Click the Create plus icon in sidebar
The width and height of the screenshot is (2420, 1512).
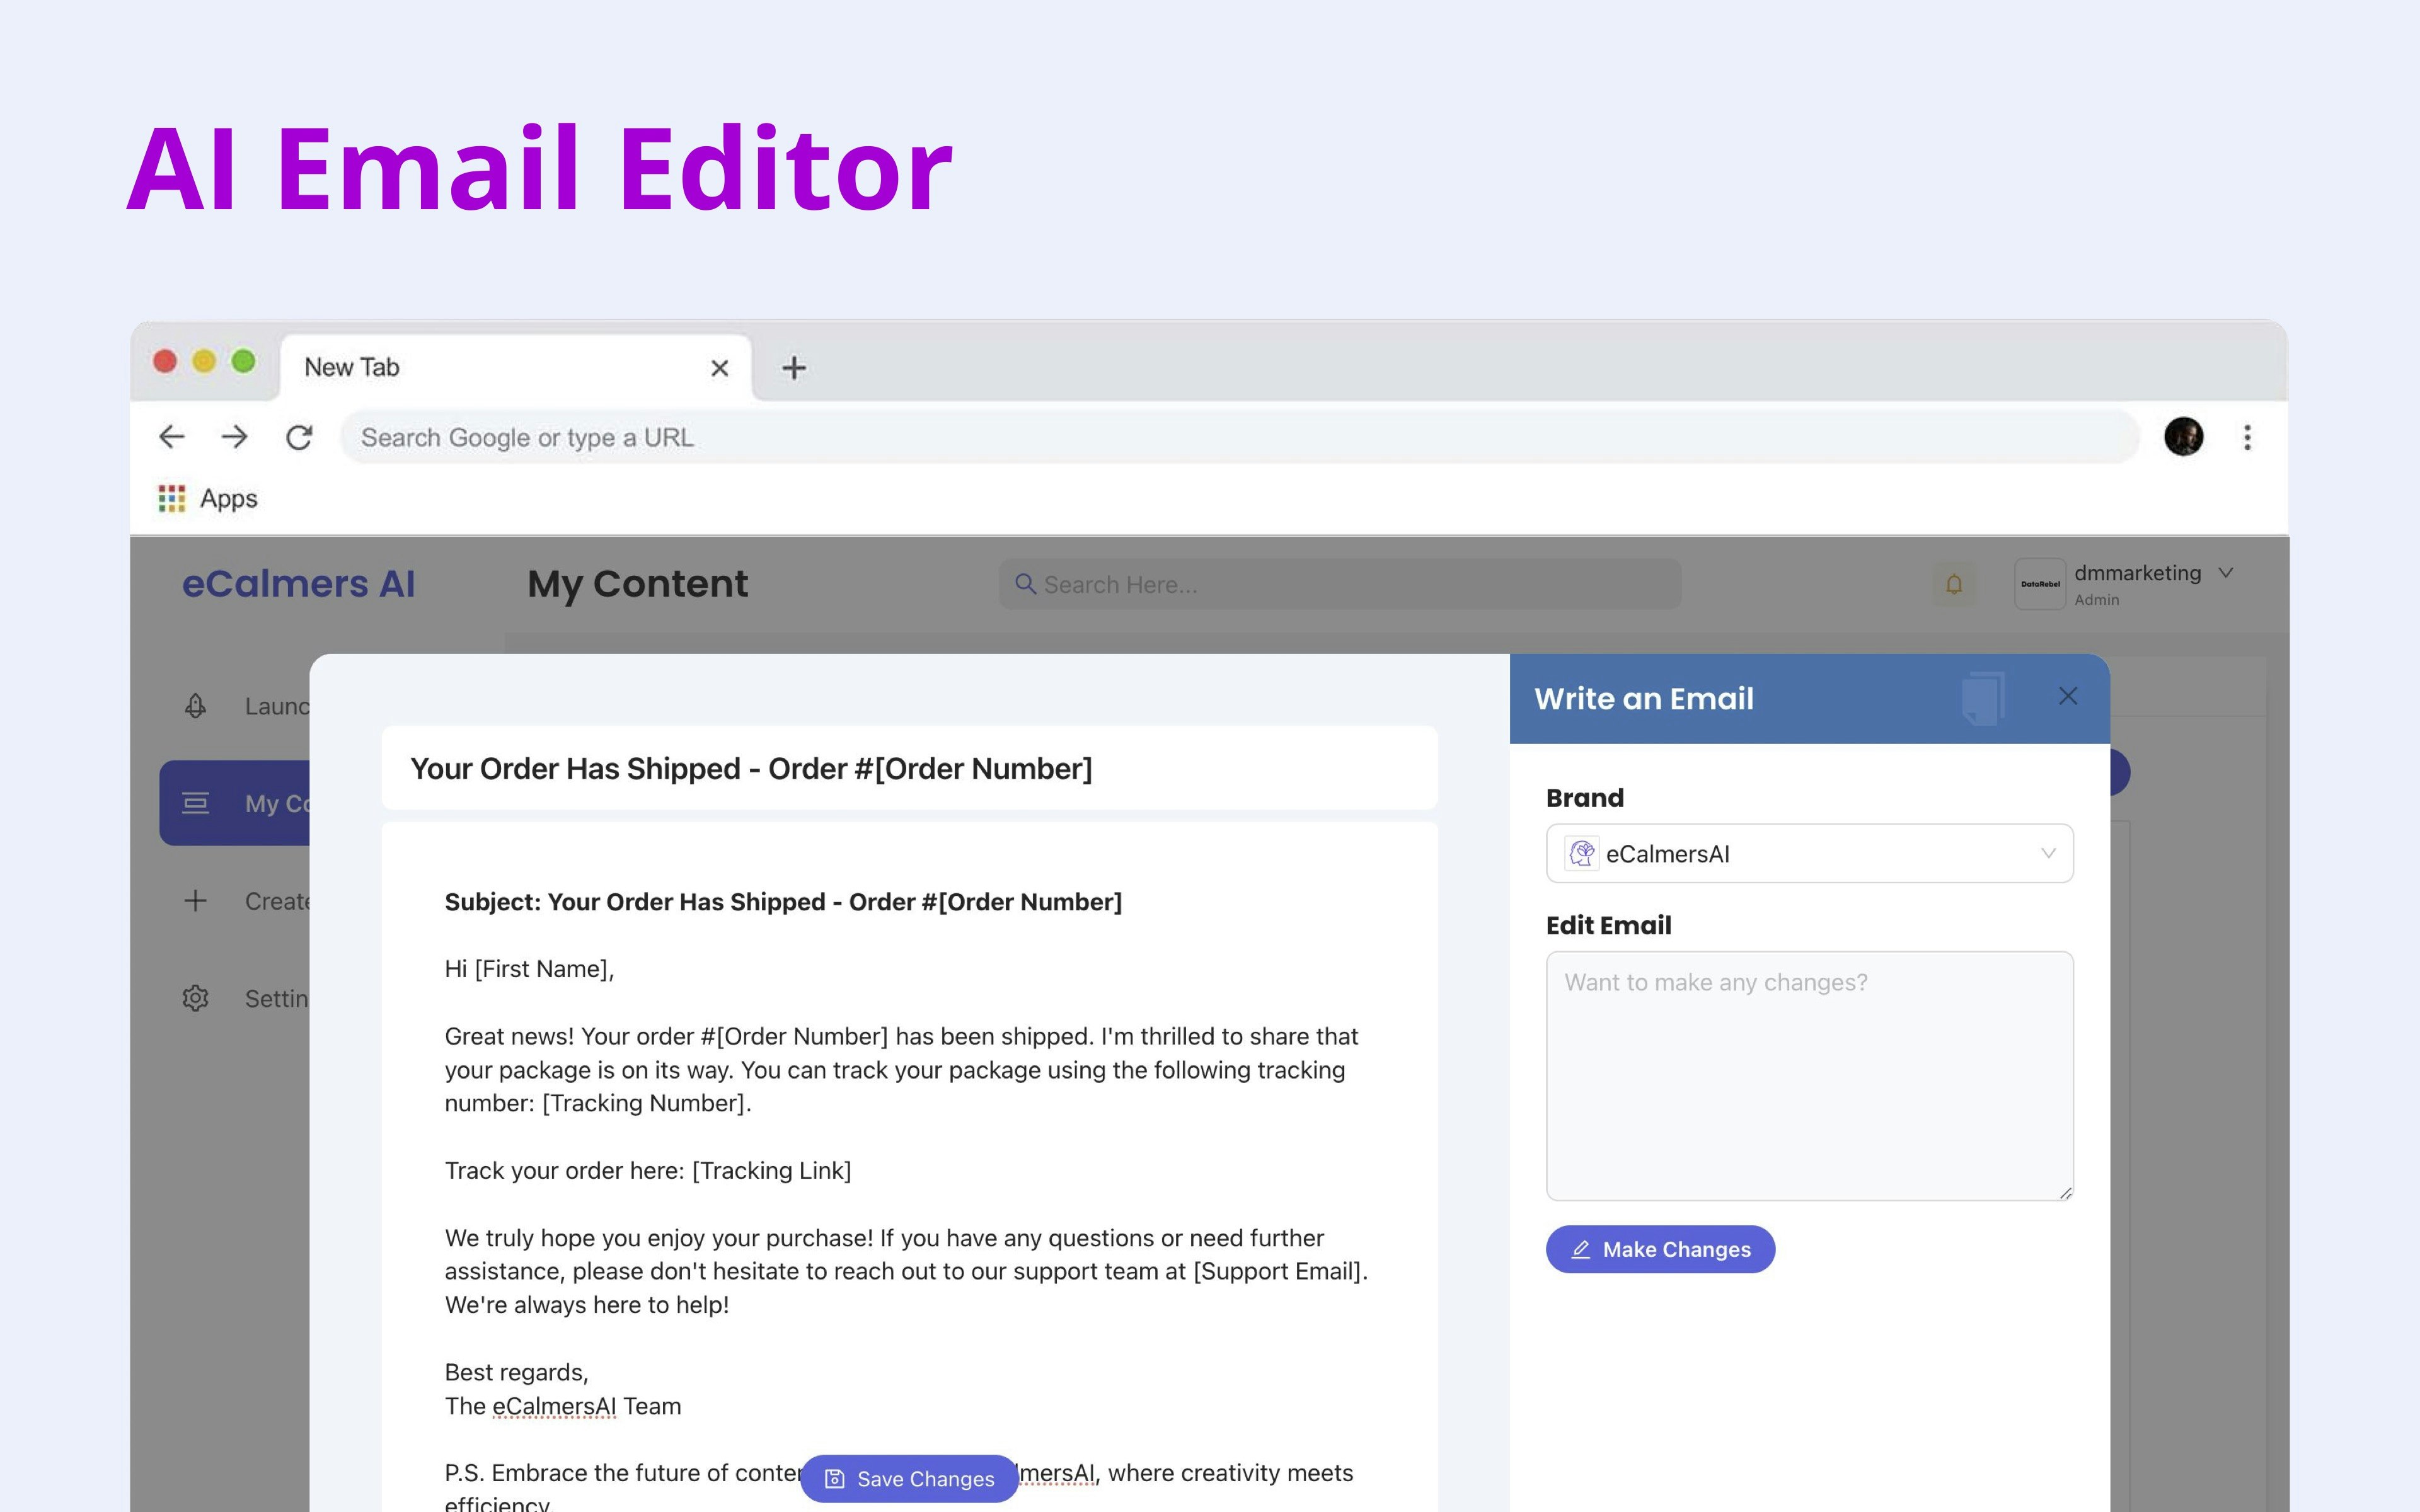point(196,901)
